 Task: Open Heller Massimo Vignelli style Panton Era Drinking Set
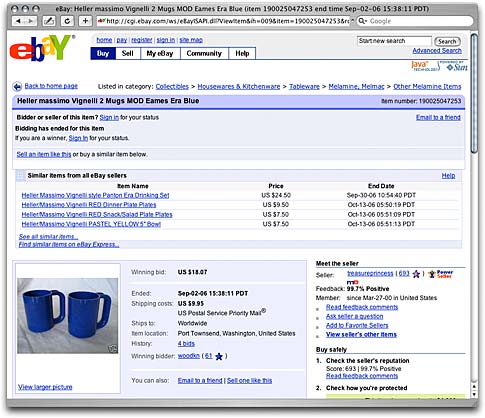95,195
